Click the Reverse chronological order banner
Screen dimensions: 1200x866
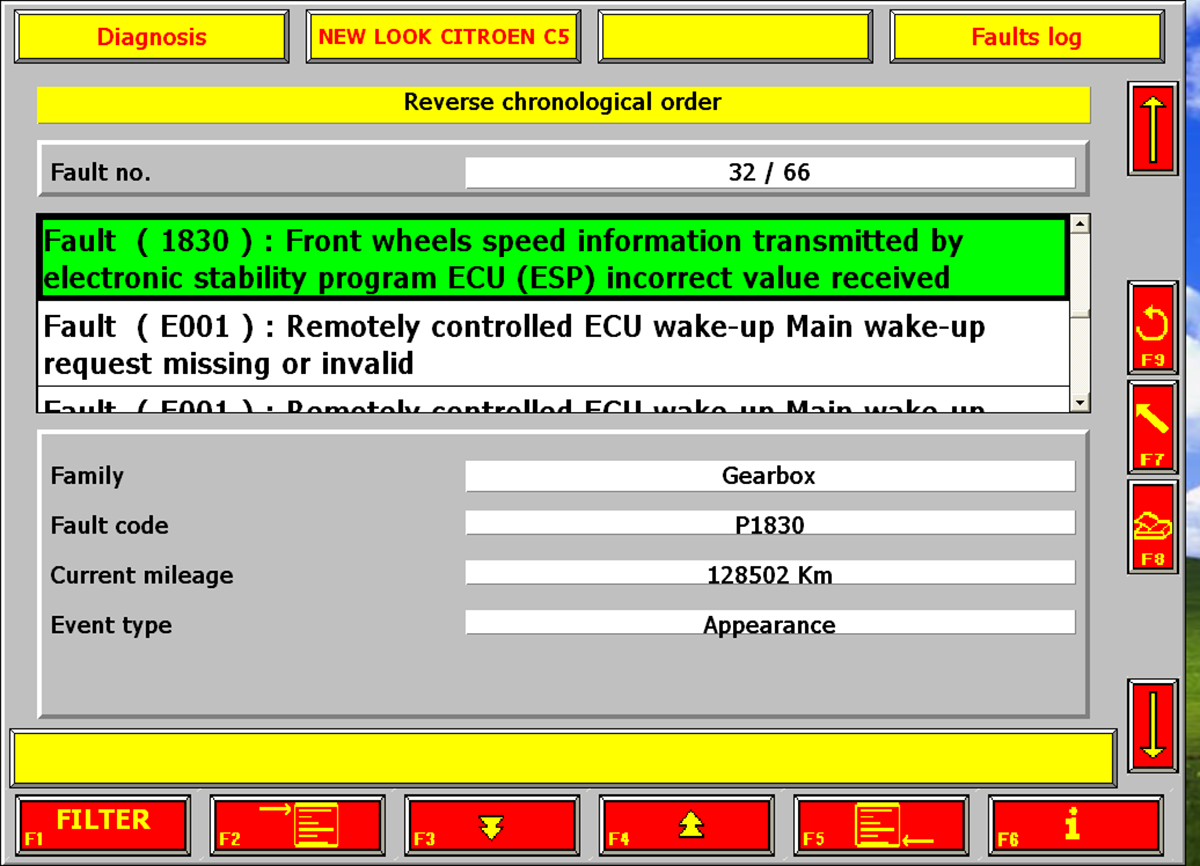coord(563,103)
